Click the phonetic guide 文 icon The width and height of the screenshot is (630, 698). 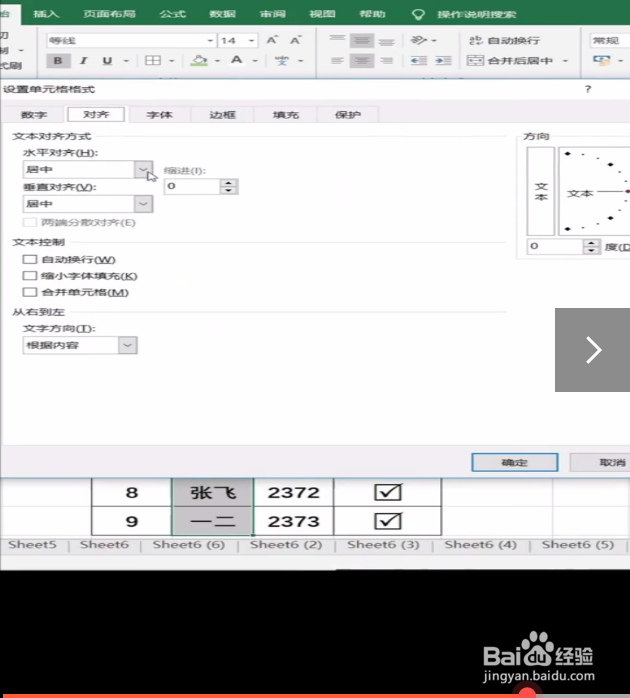pyautogui.click(x=281, y=61)
